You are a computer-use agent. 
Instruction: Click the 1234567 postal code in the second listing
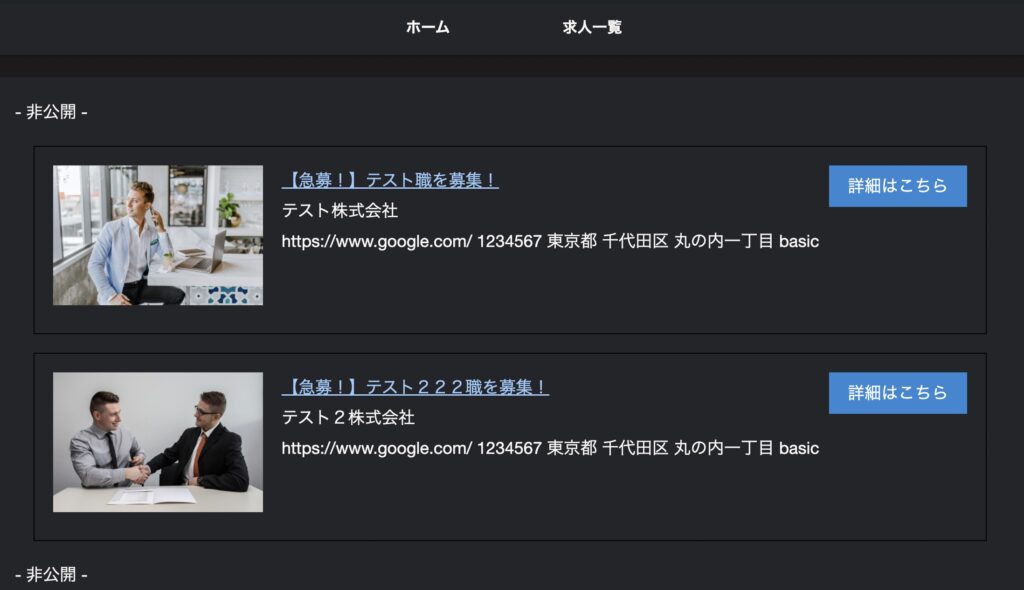pos(509,449)
